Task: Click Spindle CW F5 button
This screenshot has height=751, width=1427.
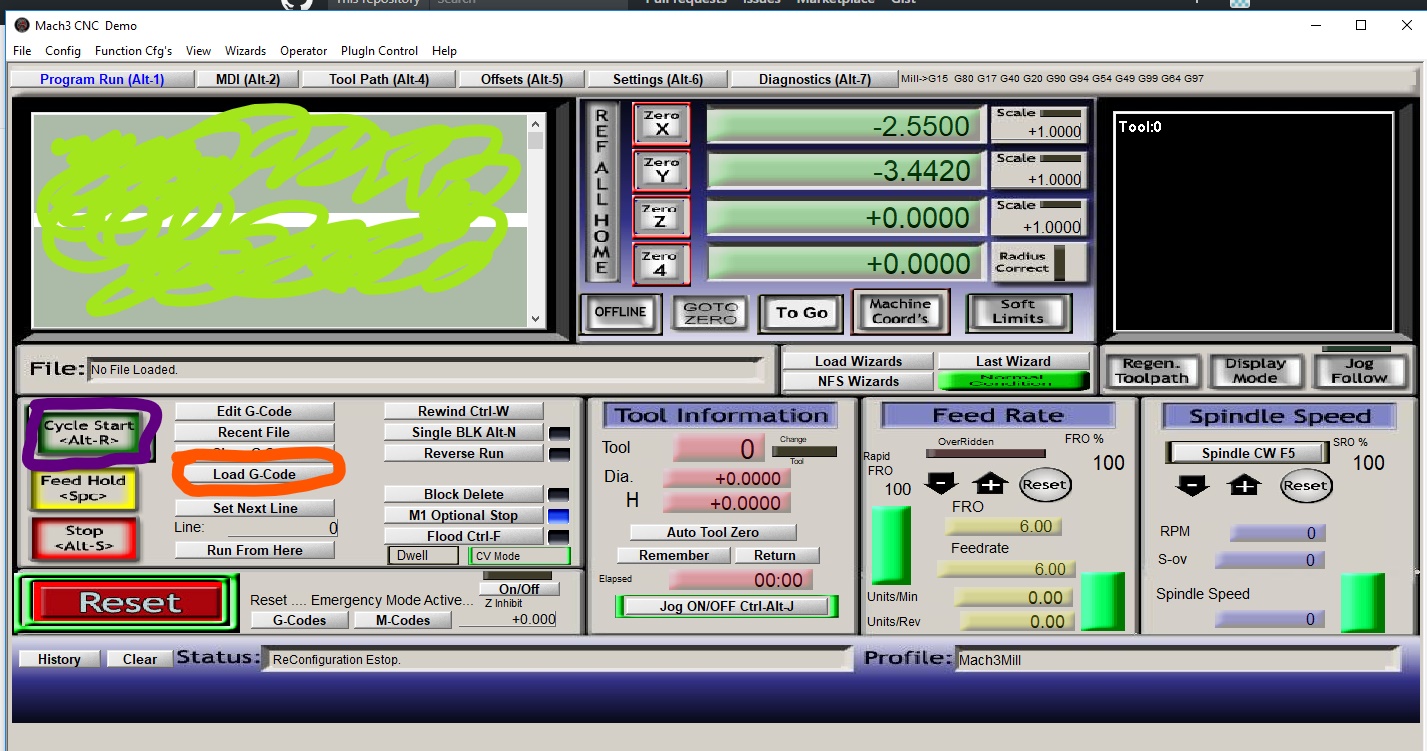Action: 1247,453
